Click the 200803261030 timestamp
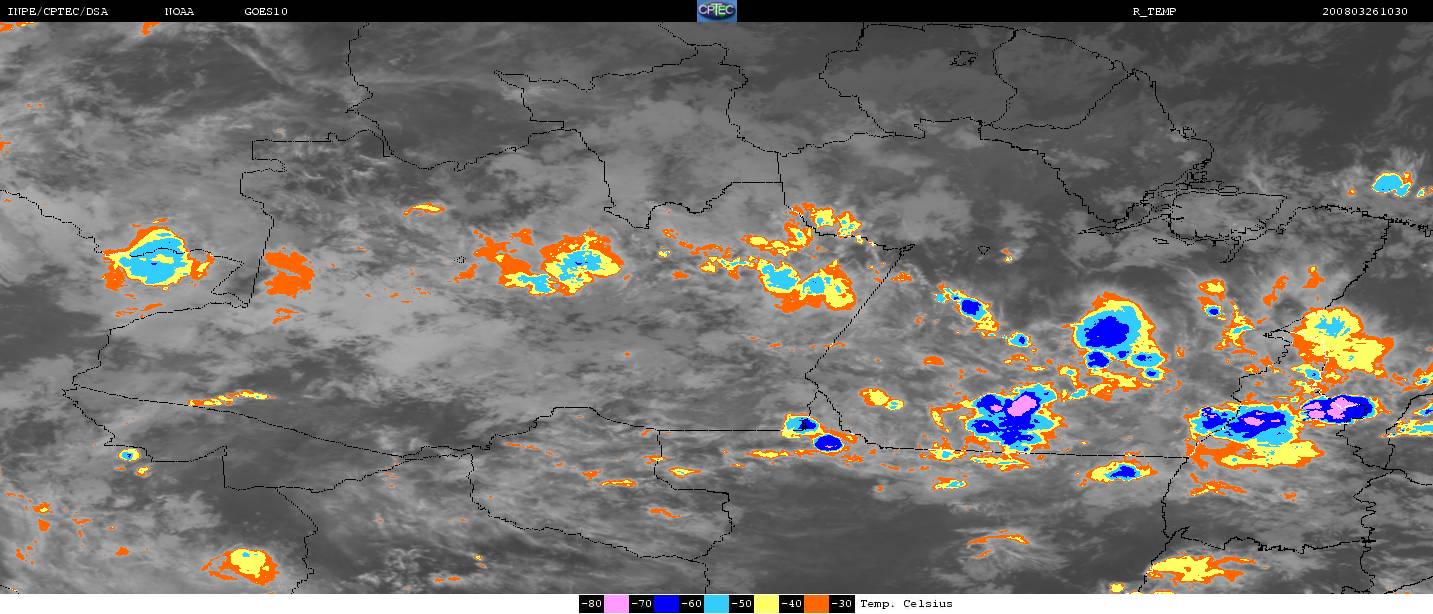 click(x=1365, y=12)
